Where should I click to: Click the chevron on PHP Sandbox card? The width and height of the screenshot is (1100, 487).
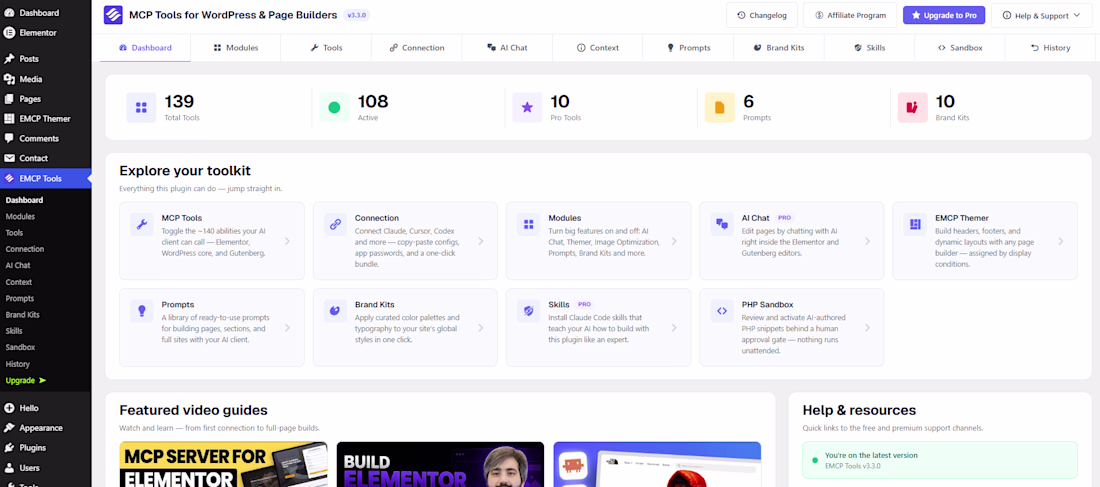(x=867, y=328)
